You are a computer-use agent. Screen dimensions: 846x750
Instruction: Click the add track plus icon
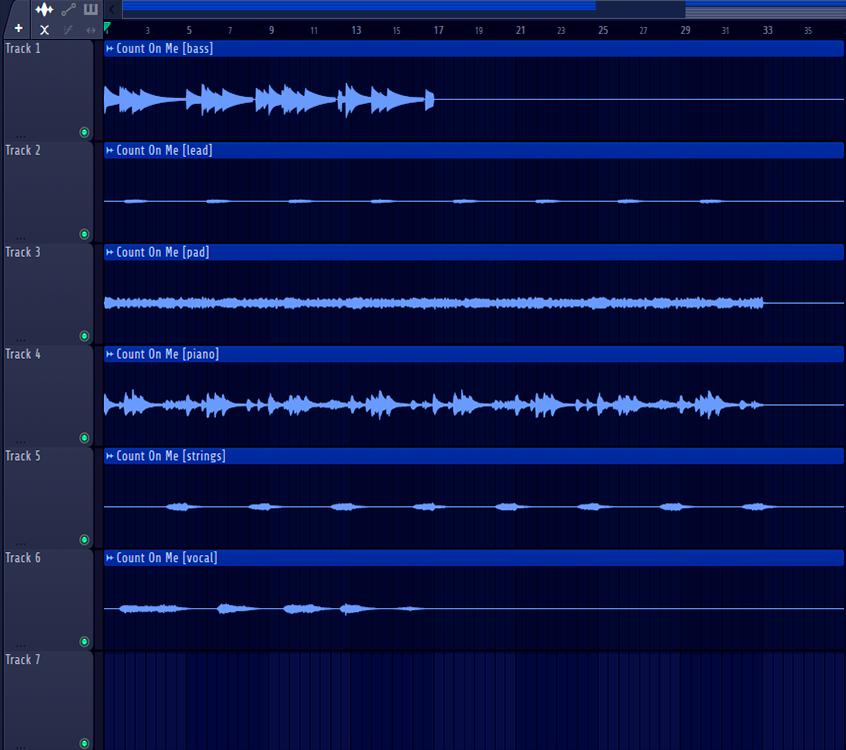pos(18,29)
